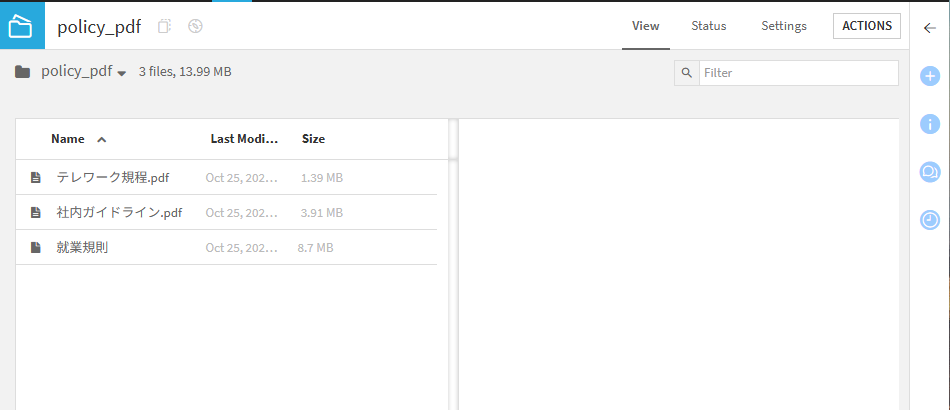Open the Settings tab
The height and width of the screenshot is (410, 950).
coord(784,26)
